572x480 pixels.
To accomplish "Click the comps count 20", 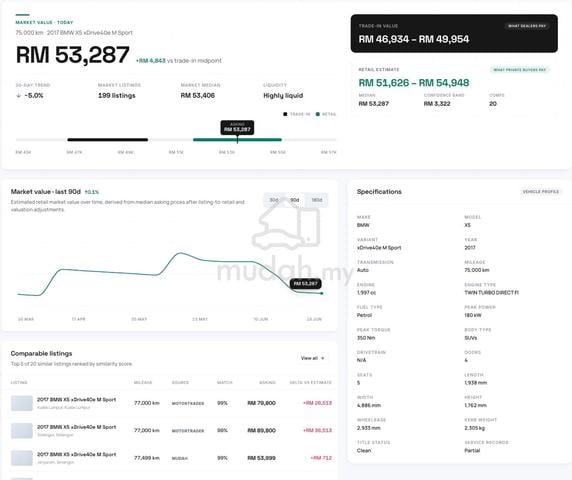I will pos(493,104).
